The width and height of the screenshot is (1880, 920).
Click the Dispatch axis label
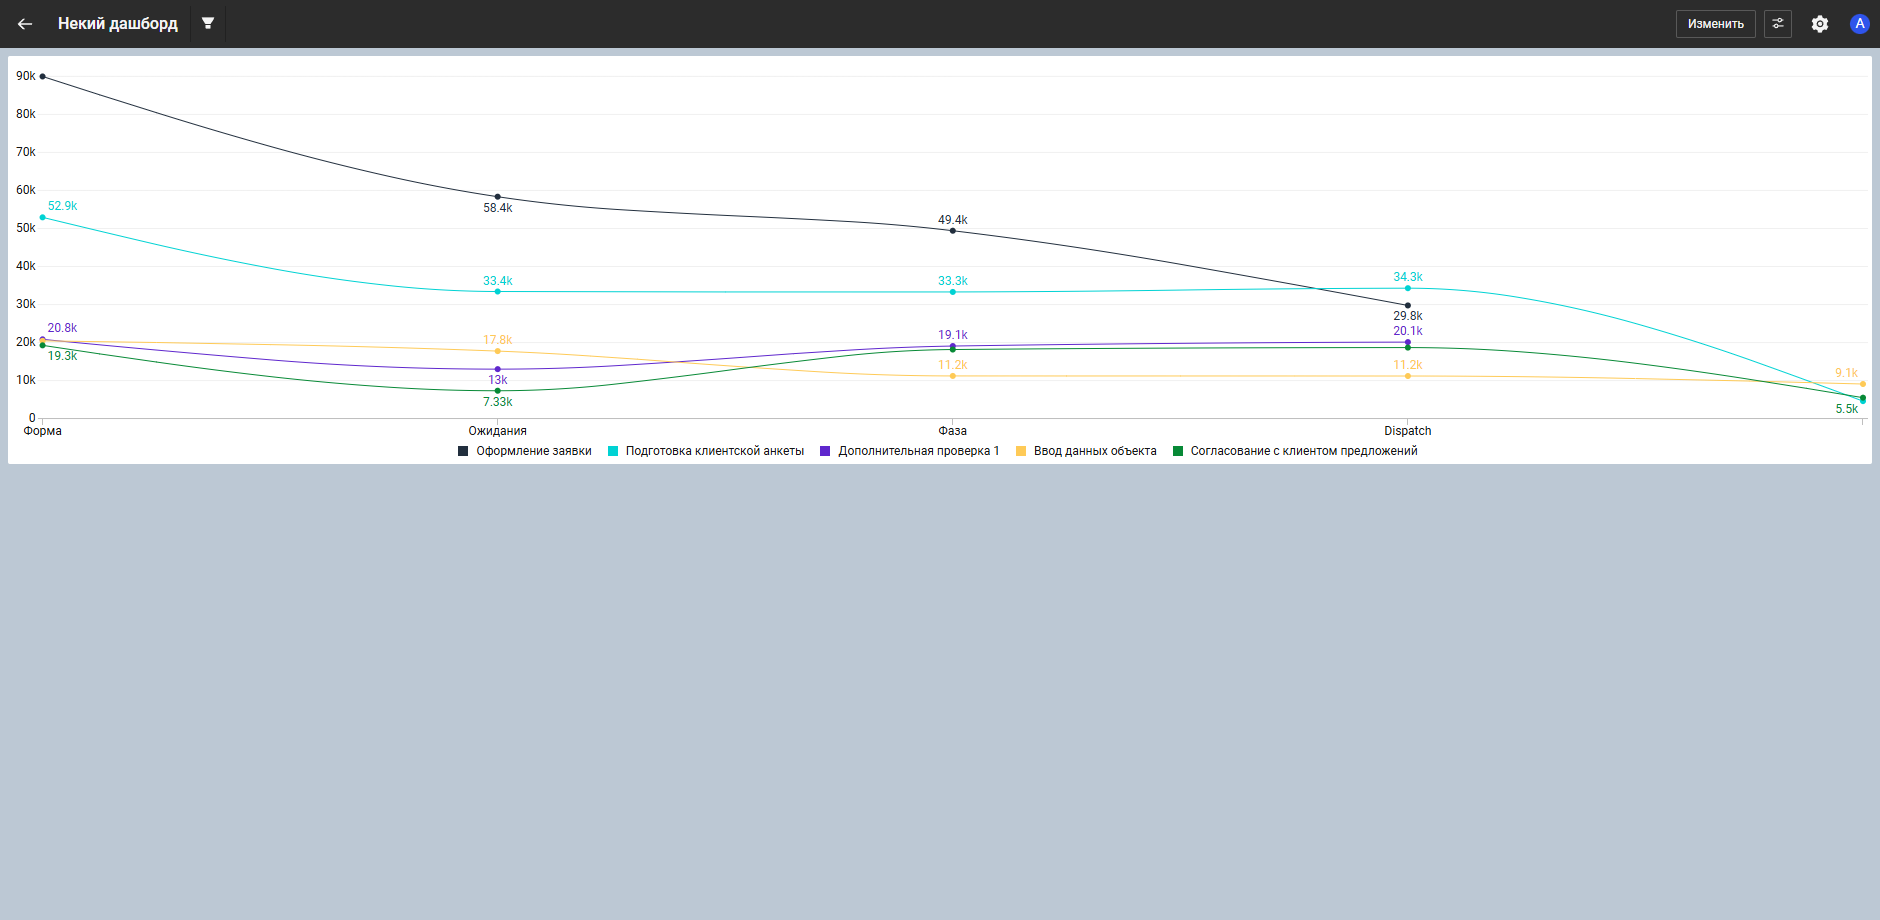pos(1408,431)
